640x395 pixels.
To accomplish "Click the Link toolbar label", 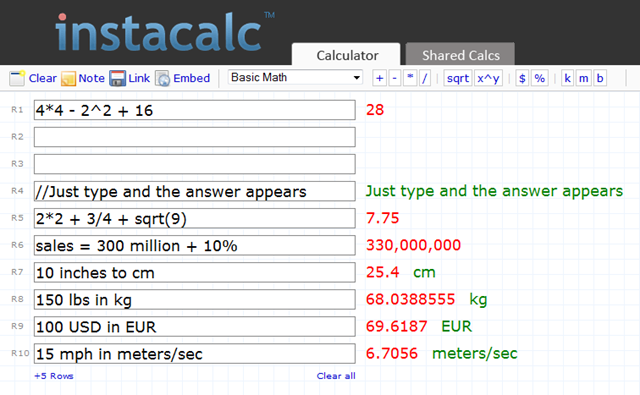I will [x=139, y=78].
